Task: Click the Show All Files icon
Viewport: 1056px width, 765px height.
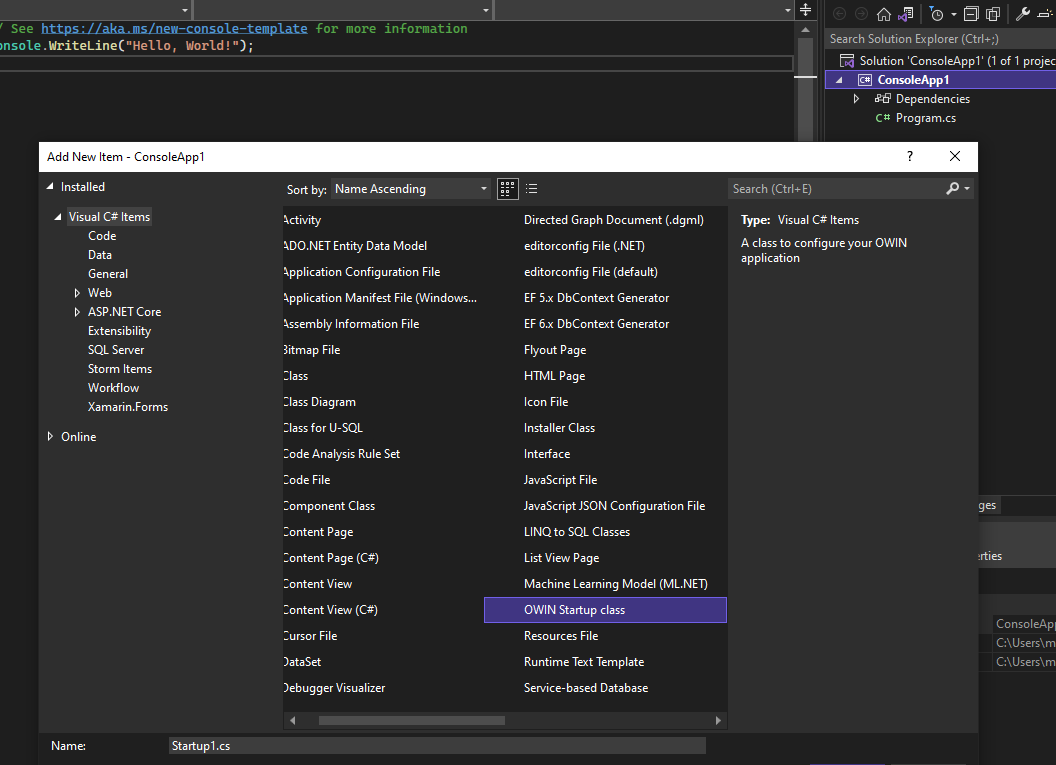Action: coord(993,14)
